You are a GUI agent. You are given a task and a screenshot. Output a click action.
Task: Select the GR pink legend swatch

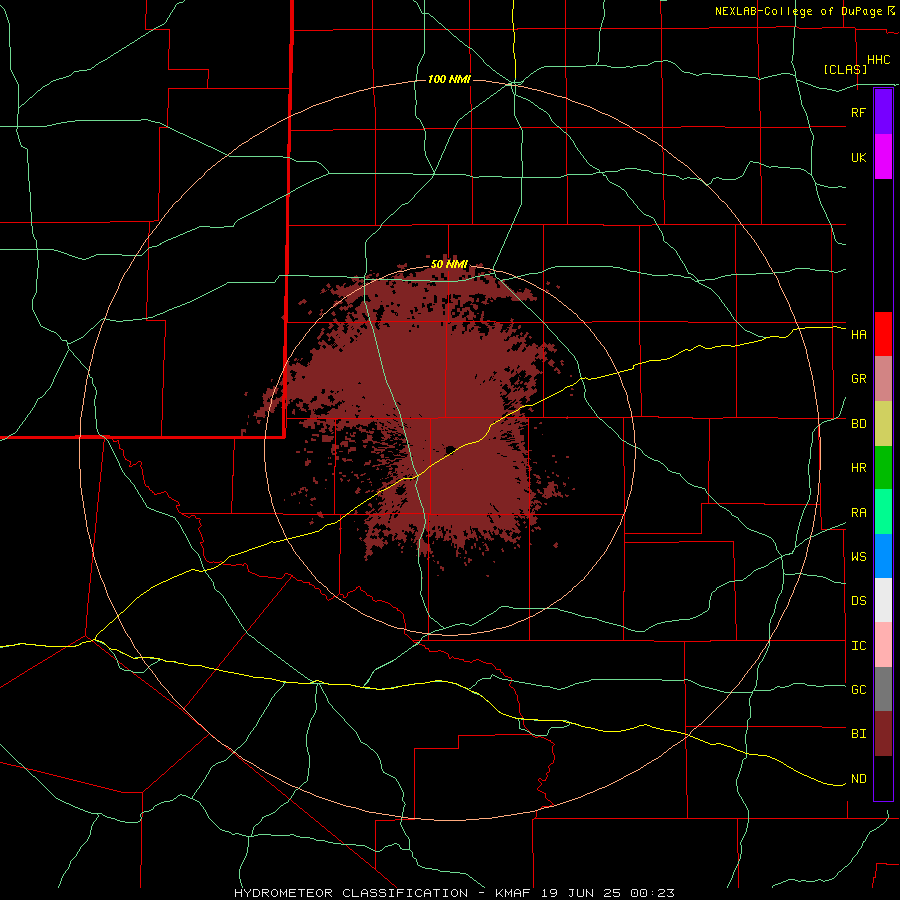coord(883,378)
